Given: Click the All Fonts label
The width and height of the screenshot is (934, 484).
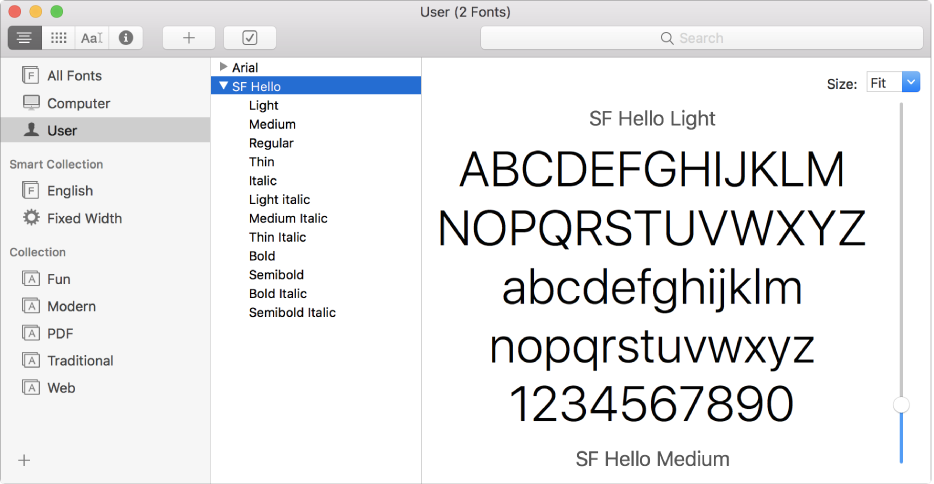Looking at the screenshot, I should pyautogui.click(x=74, y=76).
